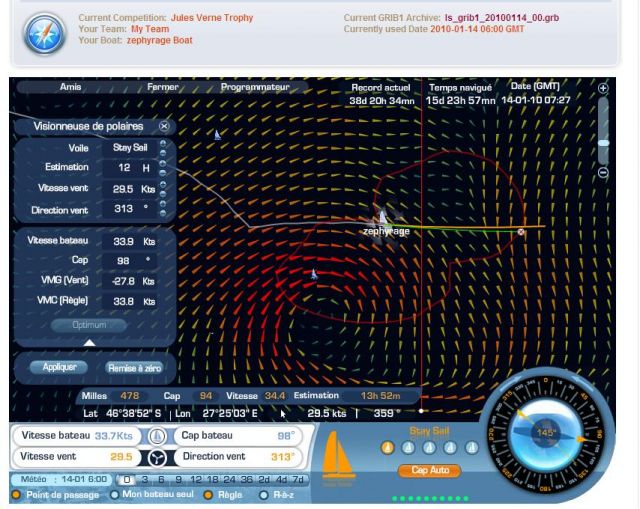Select weather forecast hour 9

pos(178,480)
